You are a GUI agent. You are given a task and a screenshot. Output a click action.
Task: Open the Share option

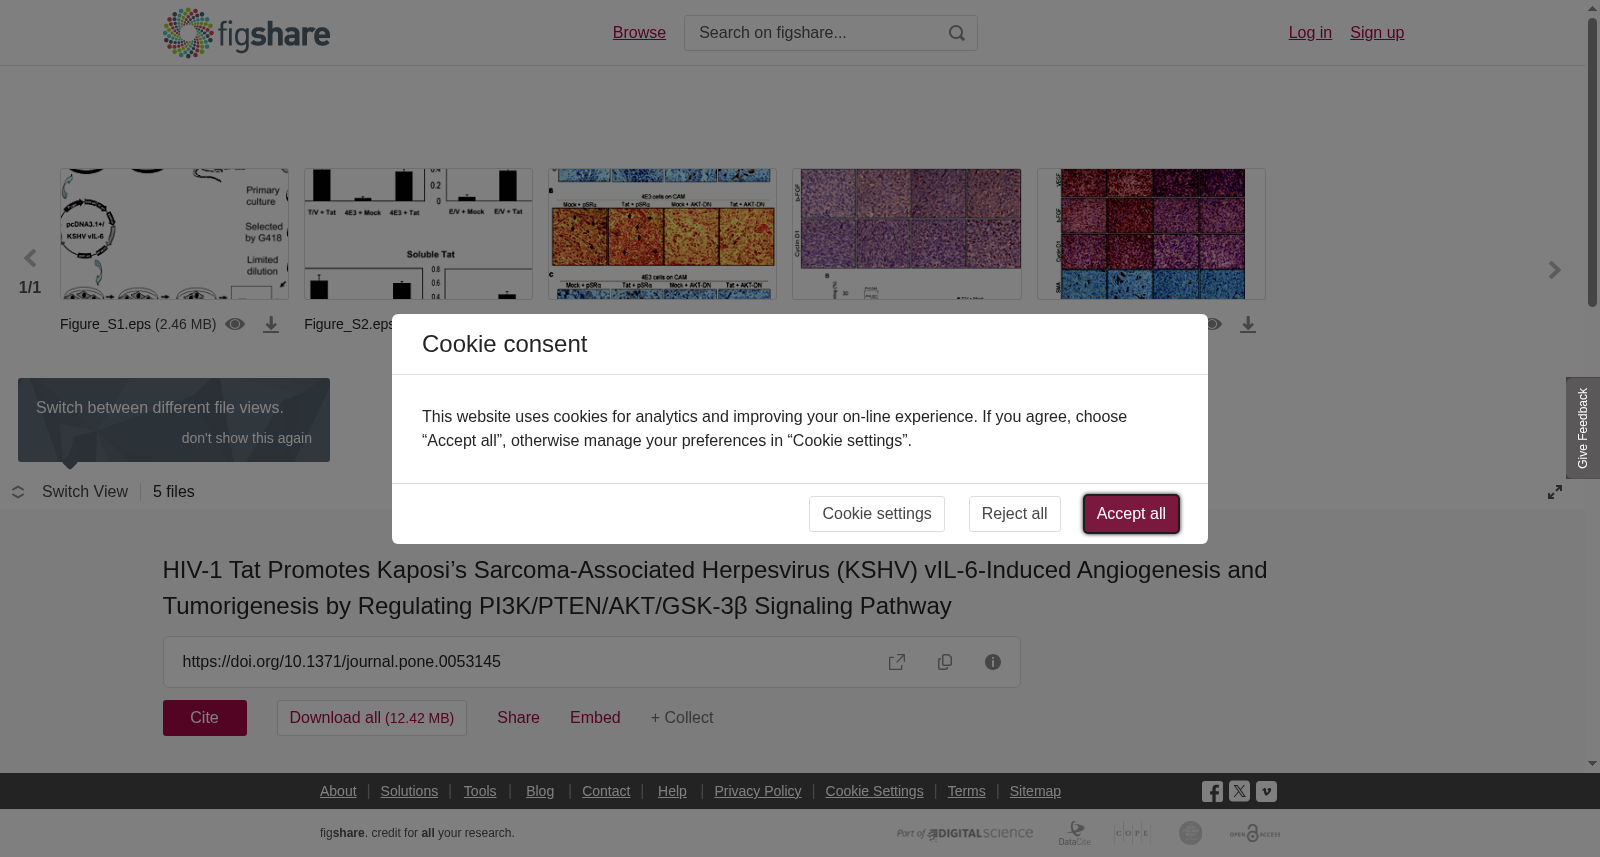point(518,718)
